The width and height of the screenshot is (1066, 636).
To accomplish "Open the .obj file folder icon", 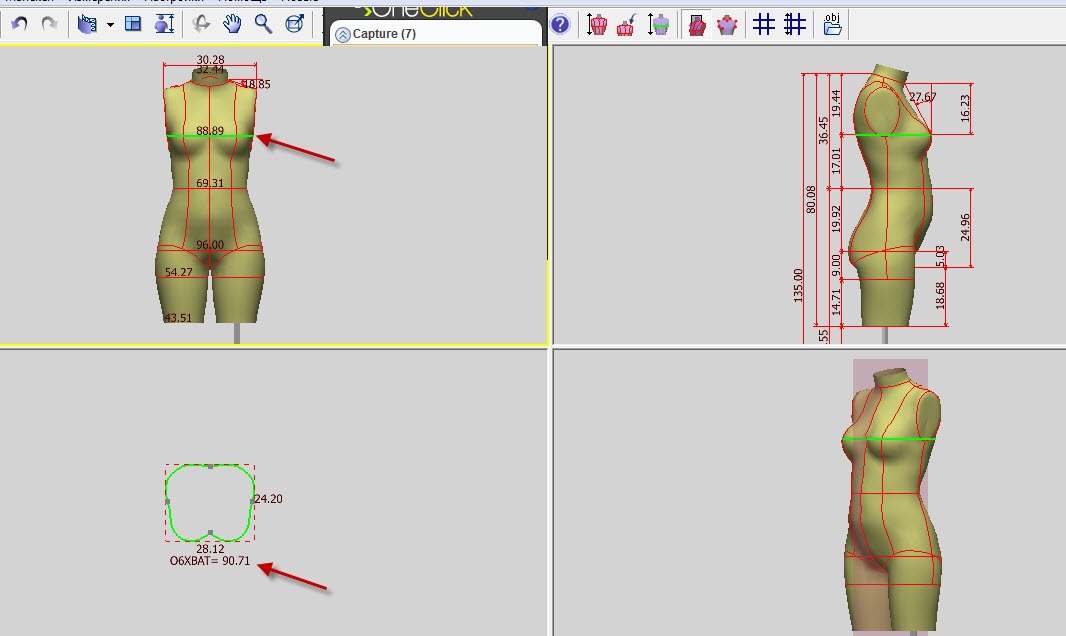I will tap(832, 24).
